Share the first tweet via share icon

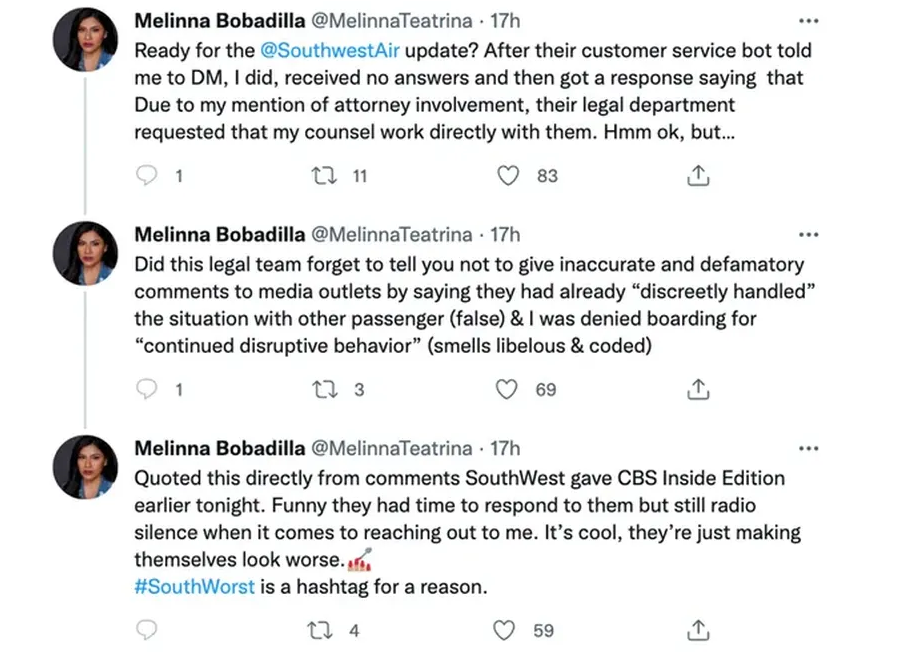pyautogui.click(x=699, y=176)
